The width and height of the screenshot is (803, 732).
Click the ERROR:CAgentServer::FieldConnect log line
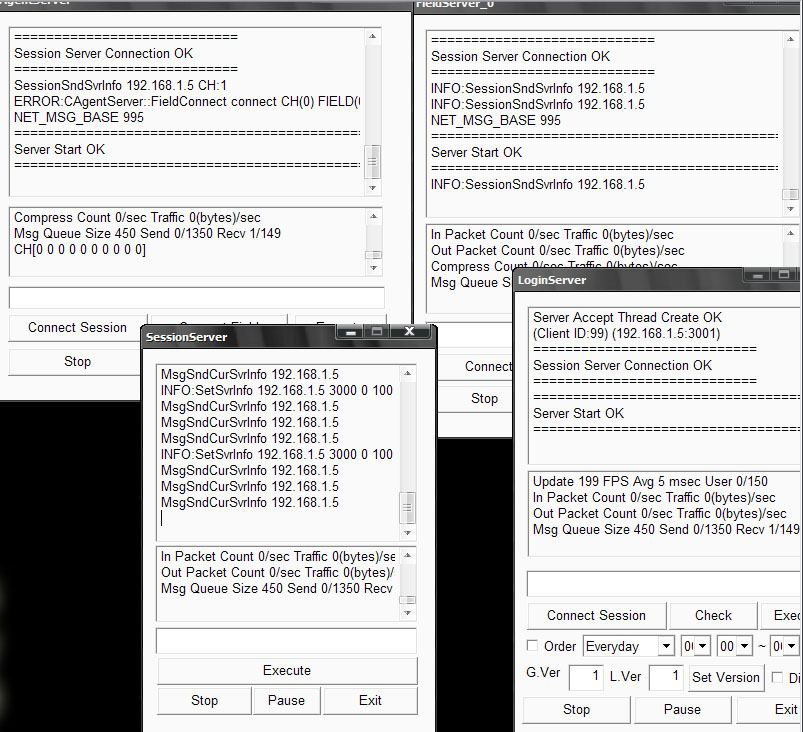(x=187, y=101)
